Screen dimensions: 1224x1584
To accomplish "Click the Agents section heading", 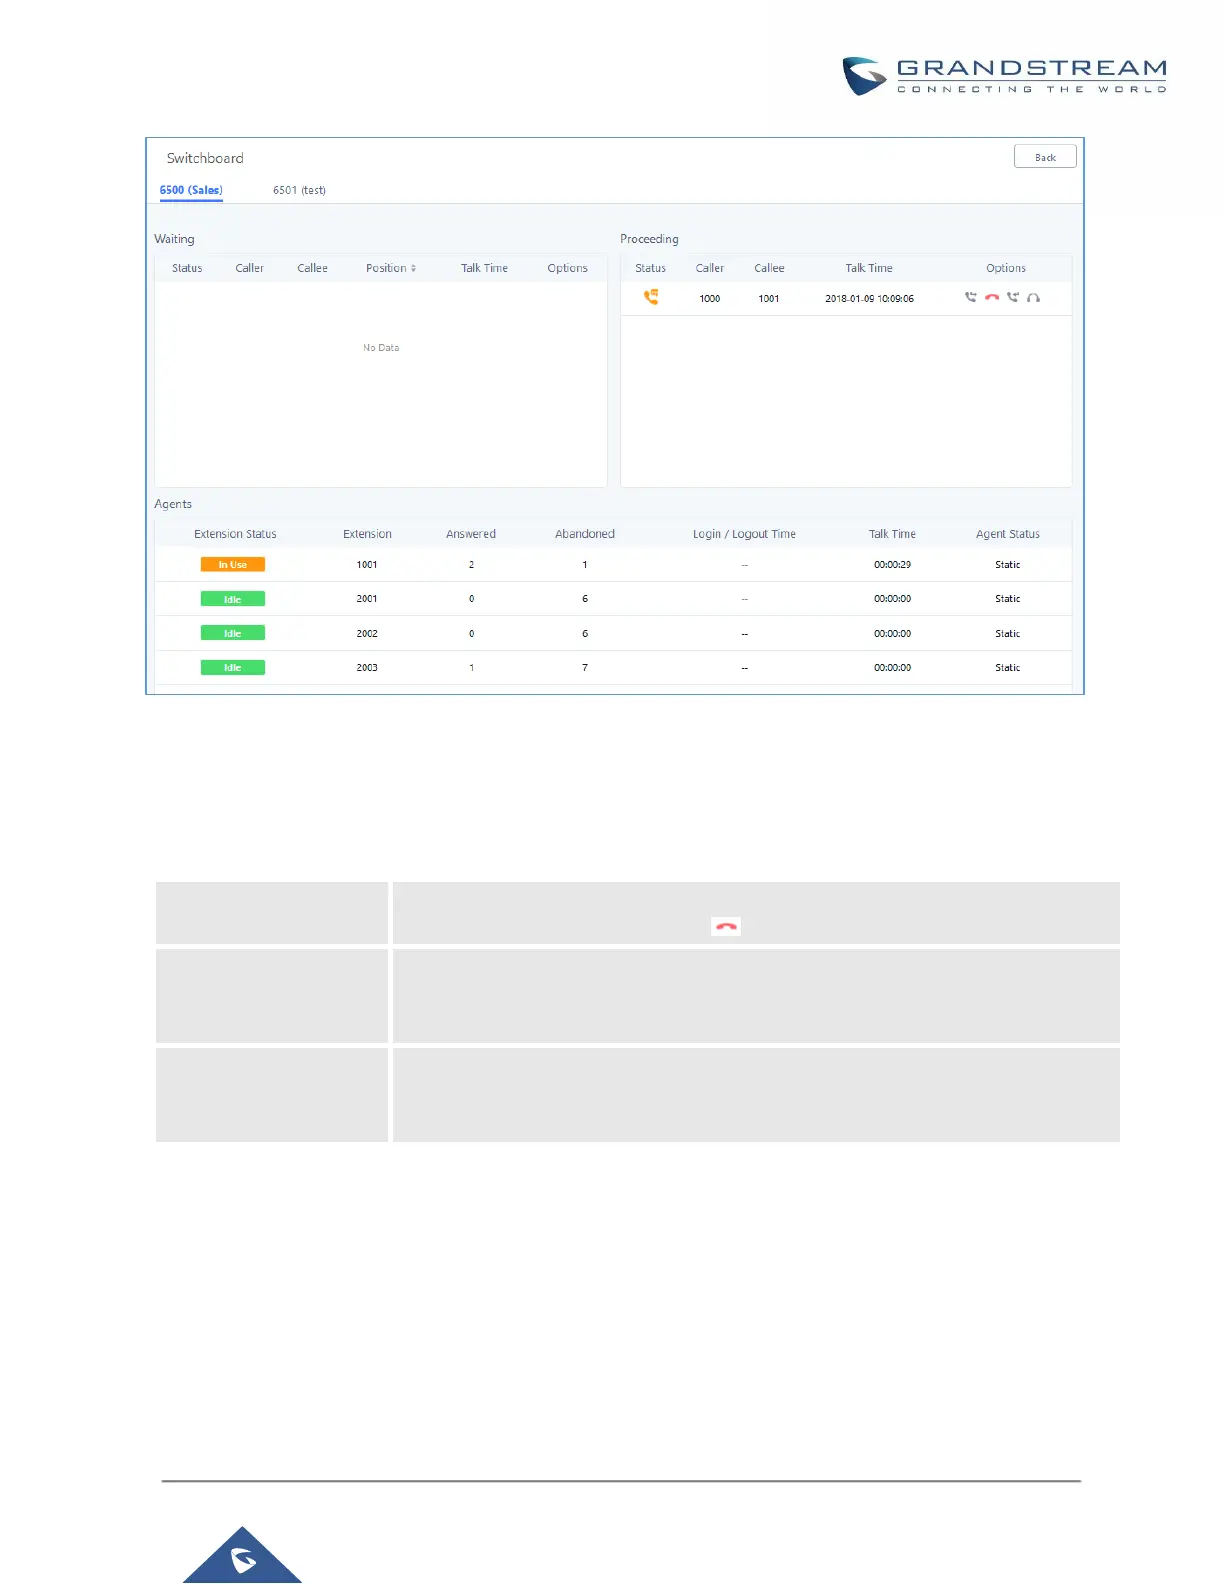I will [x=173, y=504].
